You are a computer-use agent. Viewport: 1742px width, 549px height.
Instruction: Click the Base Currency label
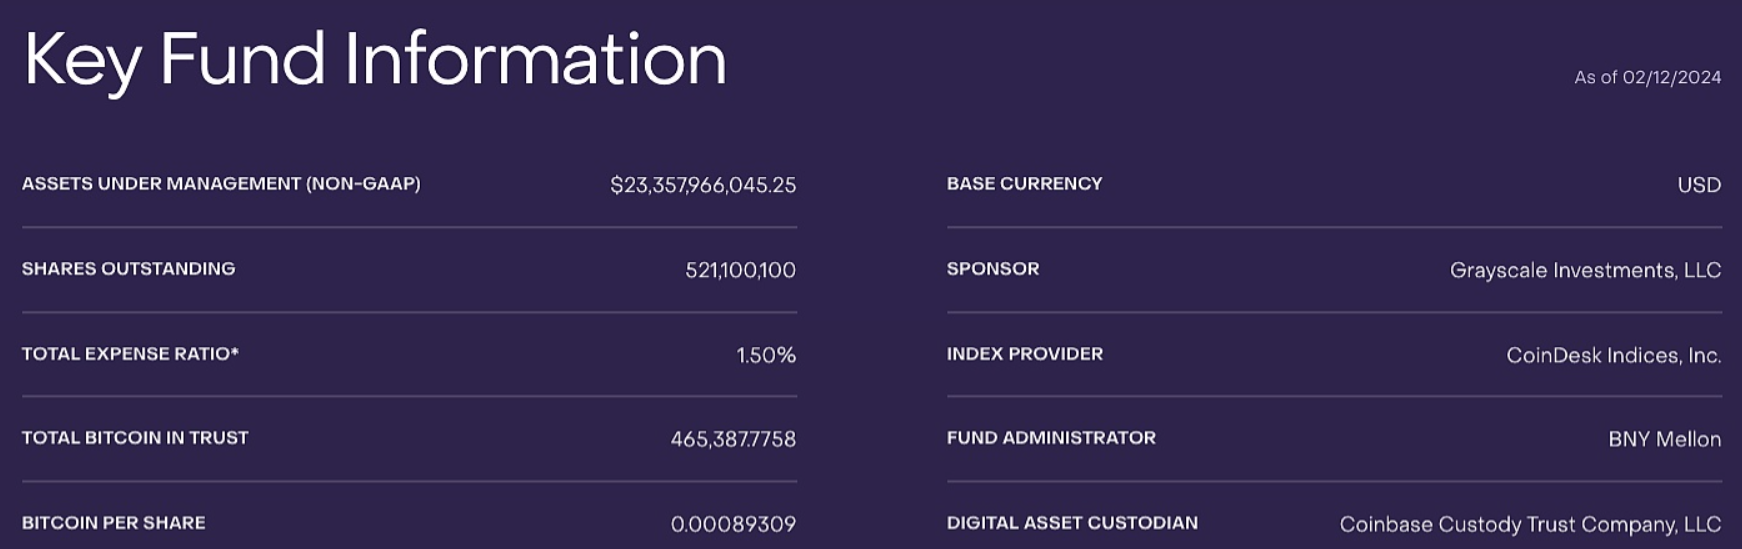1025,184
